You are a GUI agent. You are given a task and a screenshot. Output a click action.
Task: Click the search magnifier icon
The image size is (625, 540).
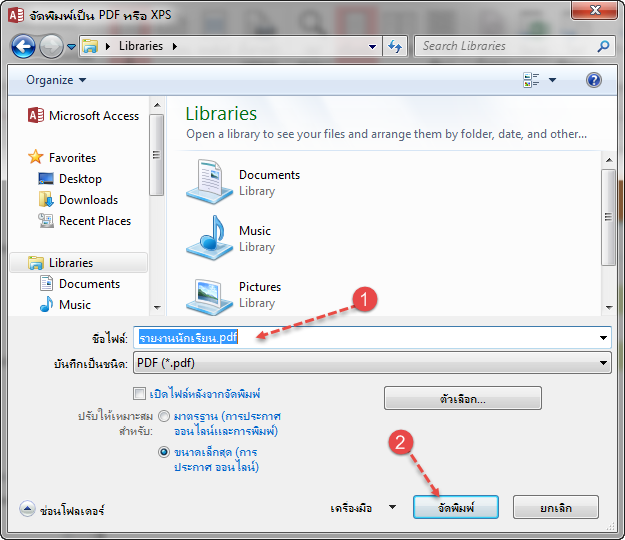(x=603, y=46)
